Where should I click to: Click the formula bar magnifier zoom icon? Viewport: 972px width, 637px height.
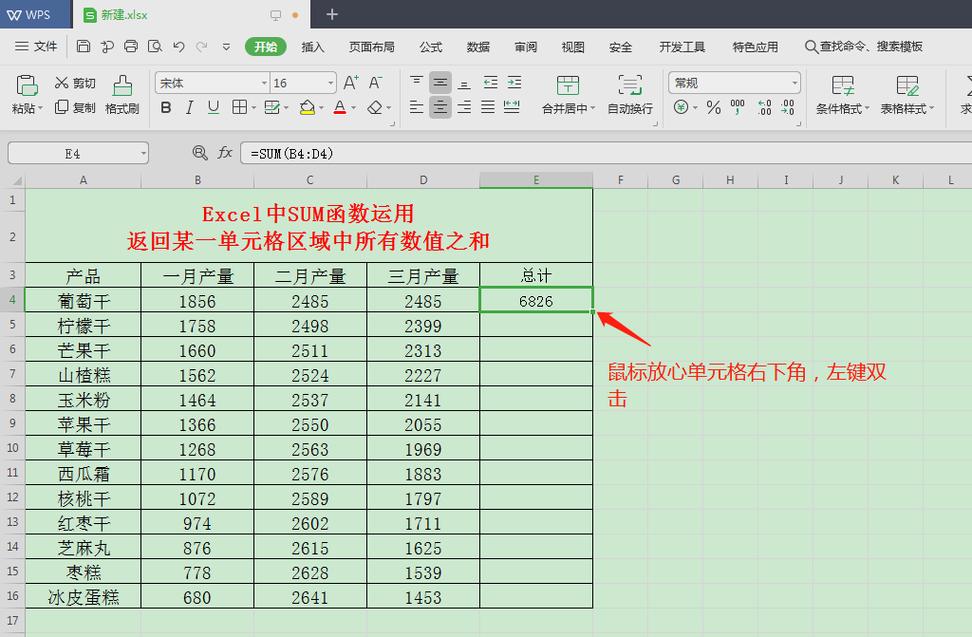click(x=200, y=152)
